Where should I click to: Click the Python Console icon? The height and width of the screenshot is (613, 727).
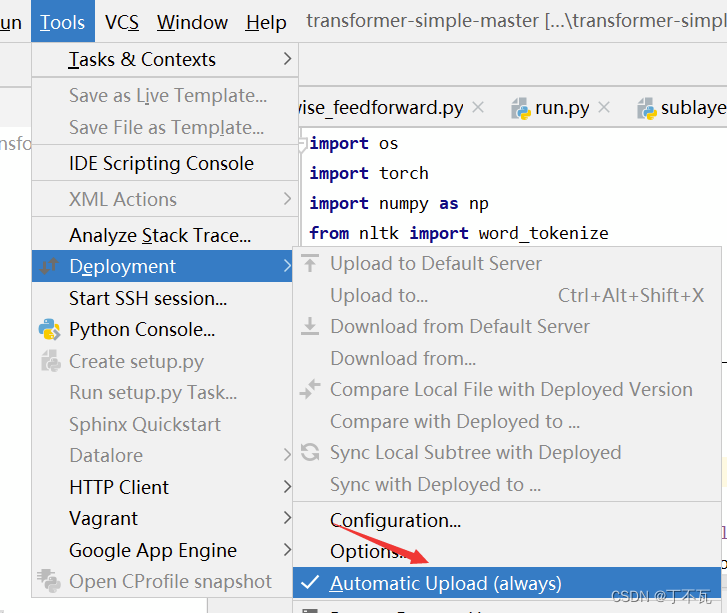(x=49, y=329)
